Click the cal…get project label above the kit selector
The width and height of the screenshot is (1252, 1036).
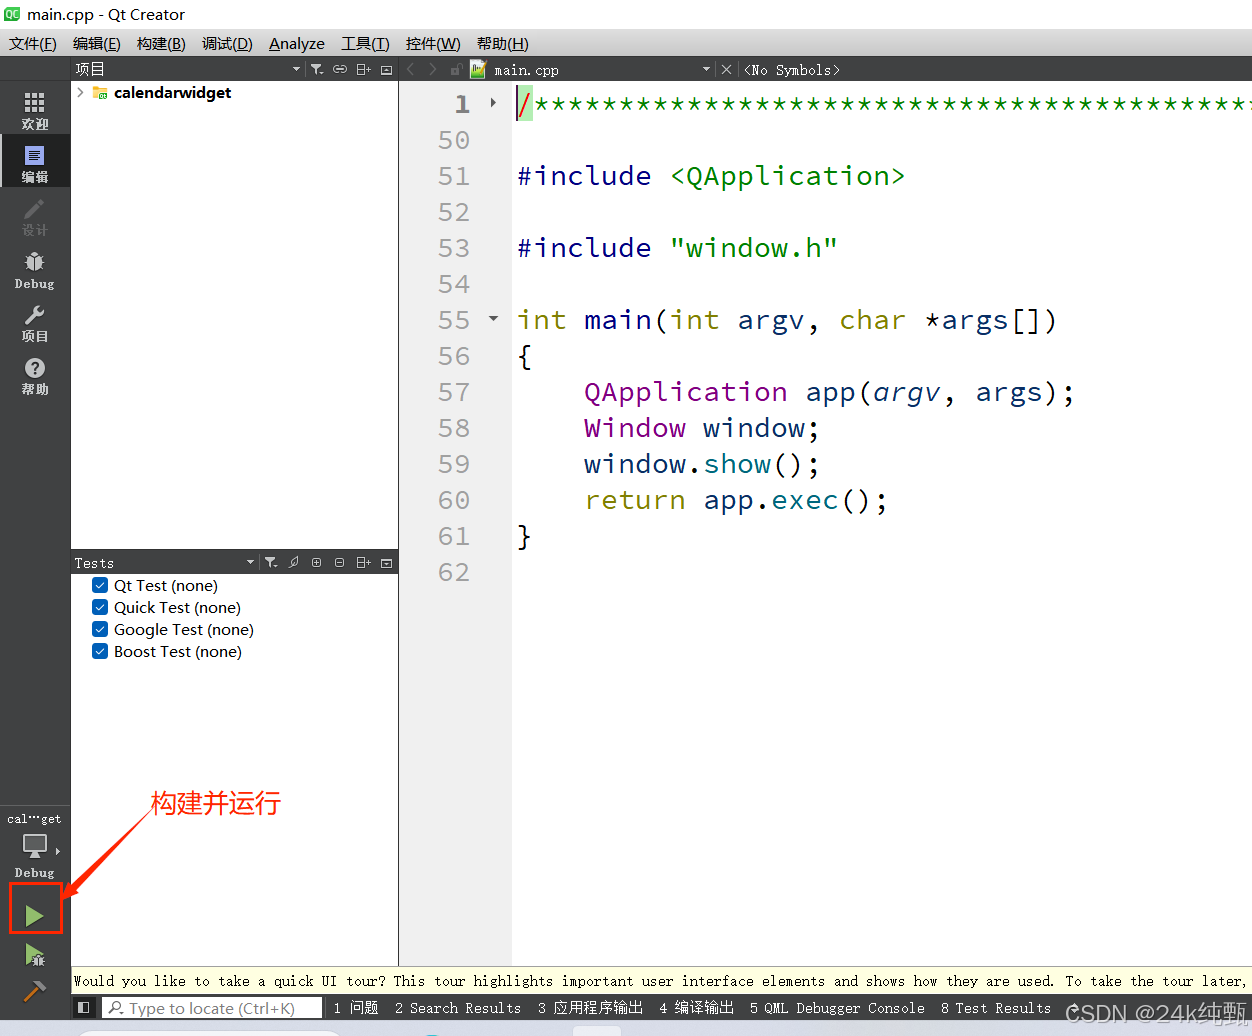pos(35,818)
